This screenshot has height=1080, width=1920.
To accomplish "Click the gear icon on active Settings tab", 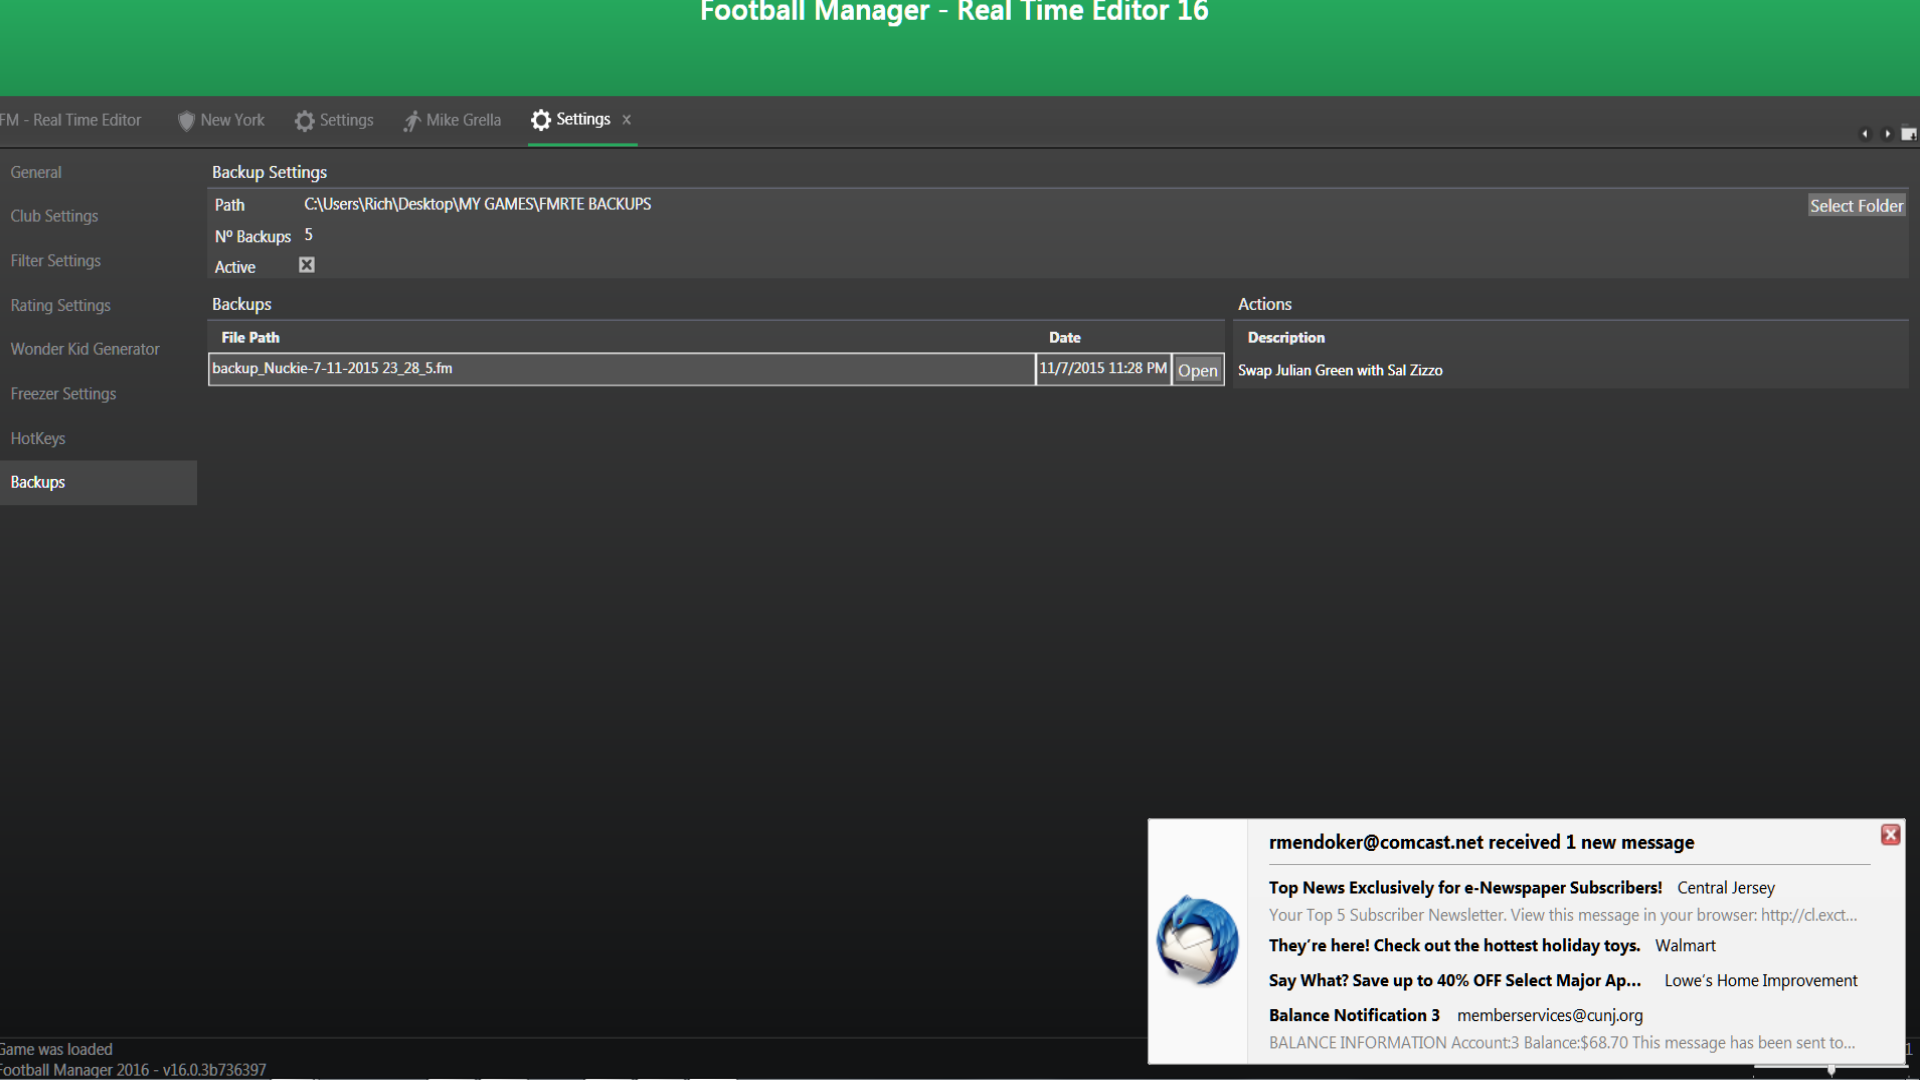I will point(541,120).
